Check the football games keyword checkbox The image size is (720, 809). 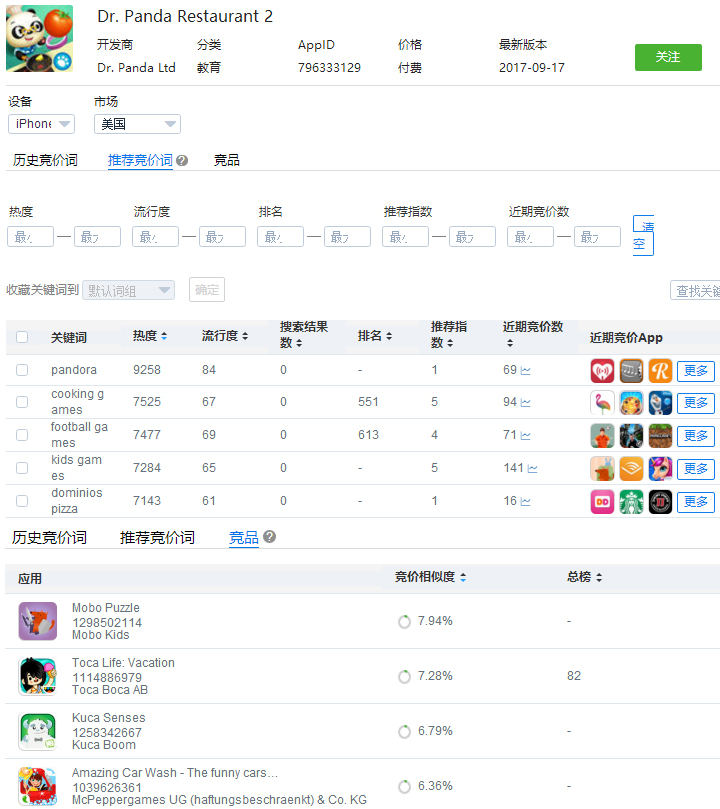pyautogui.click(x=22, y=435)
